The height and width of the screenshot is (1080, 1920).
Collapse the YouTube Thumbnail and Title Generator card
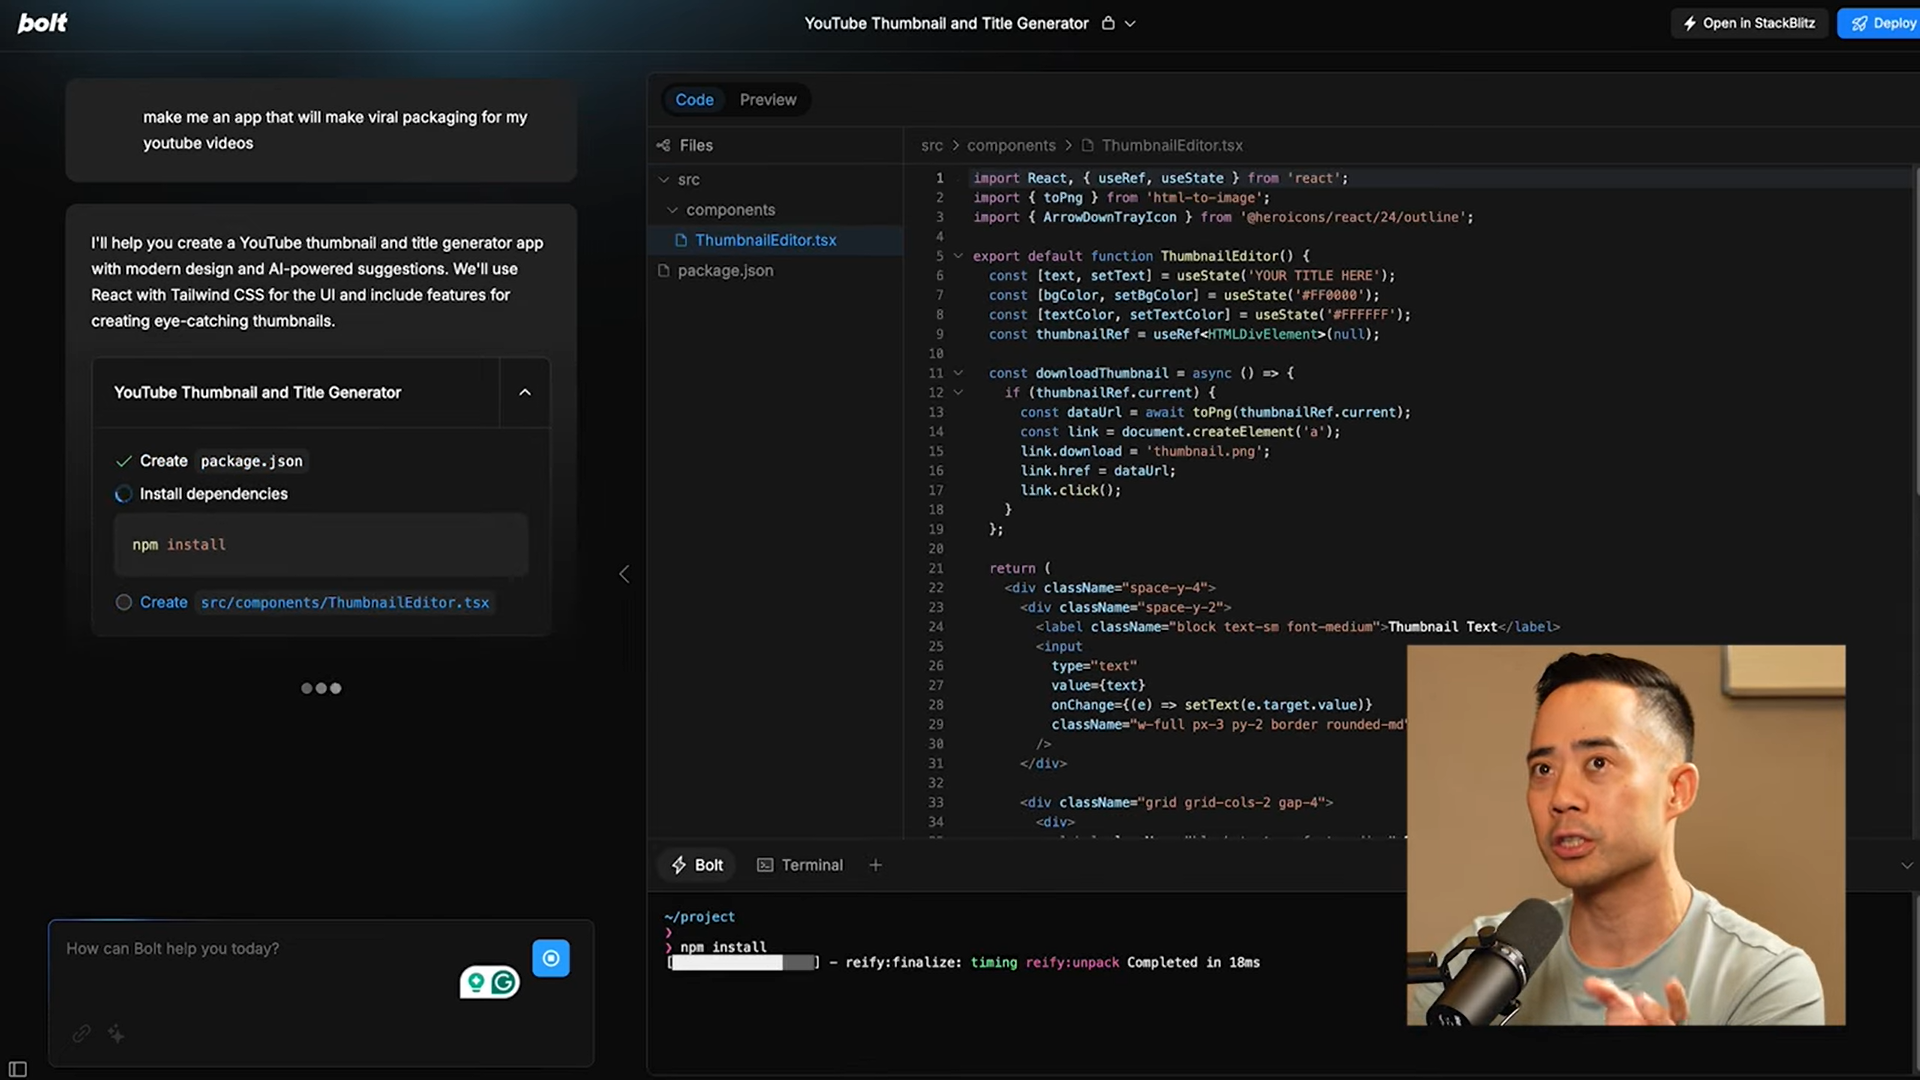[525, 393]
